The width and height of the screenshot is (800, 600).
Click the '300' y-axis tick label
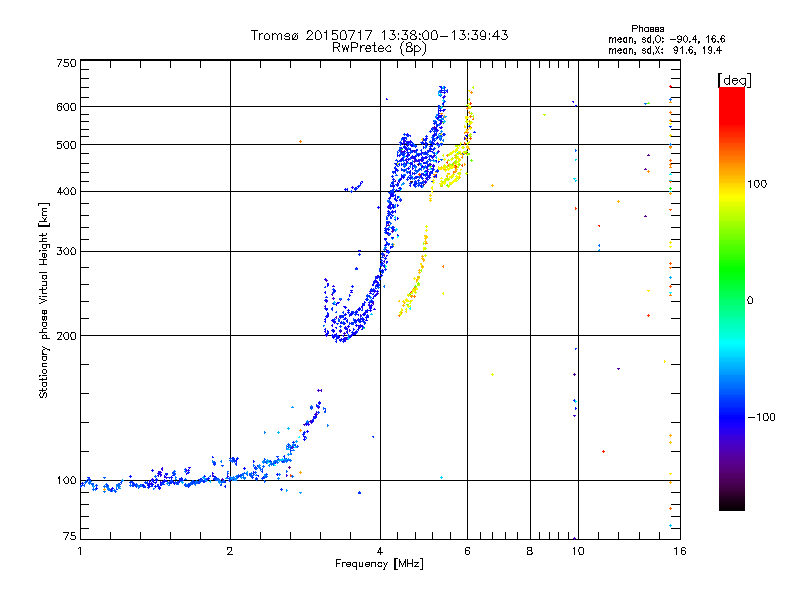pos(66,252)
